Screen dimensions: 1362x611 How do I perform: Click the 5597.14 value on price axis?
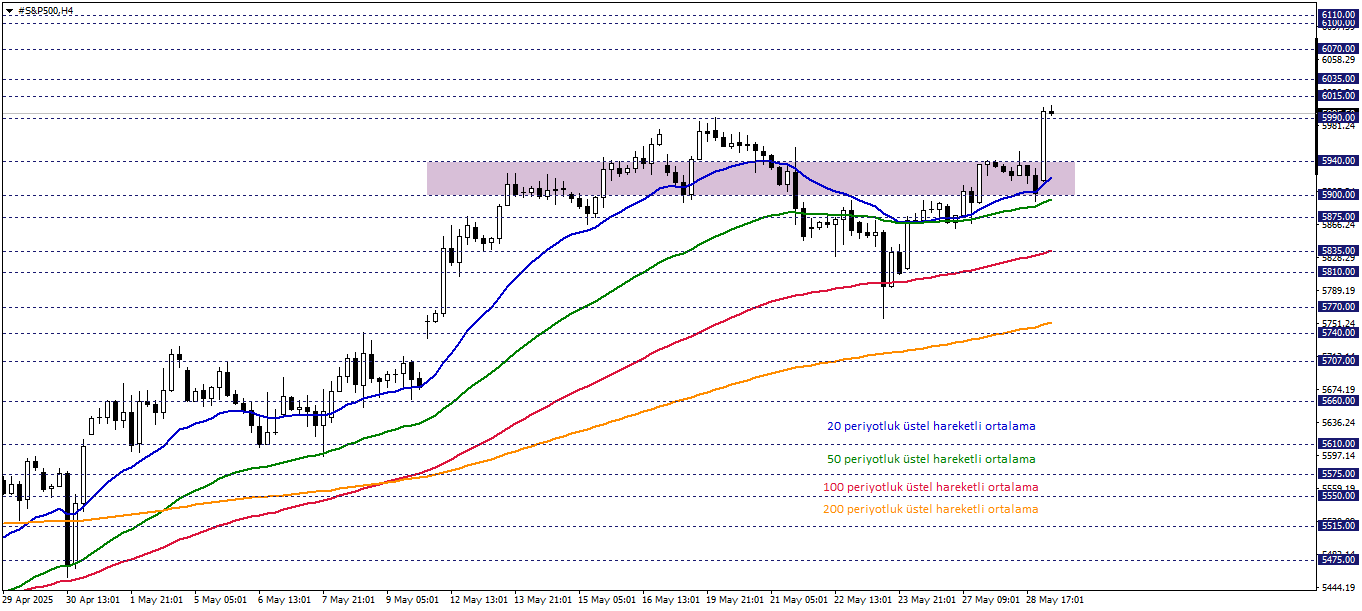click(x=1337, y=455)
